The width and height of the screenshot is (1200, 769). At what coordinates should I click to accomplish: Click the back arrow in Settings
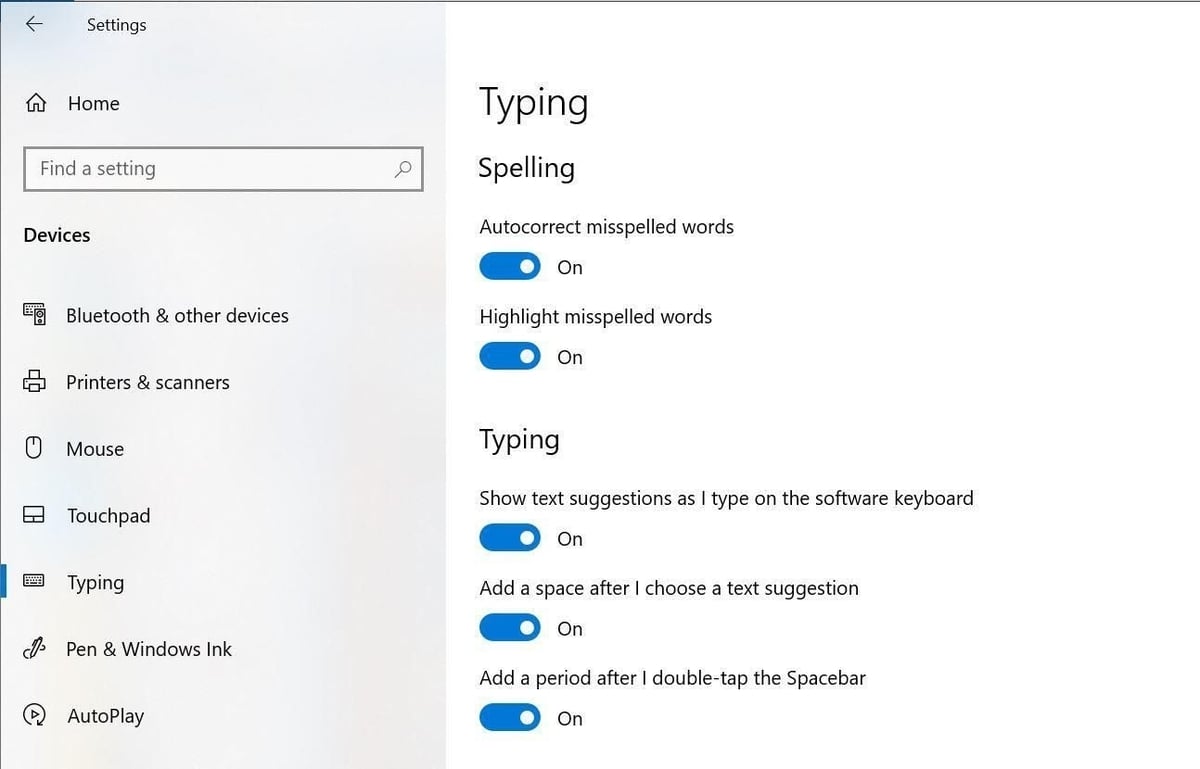tap(34, 24)
